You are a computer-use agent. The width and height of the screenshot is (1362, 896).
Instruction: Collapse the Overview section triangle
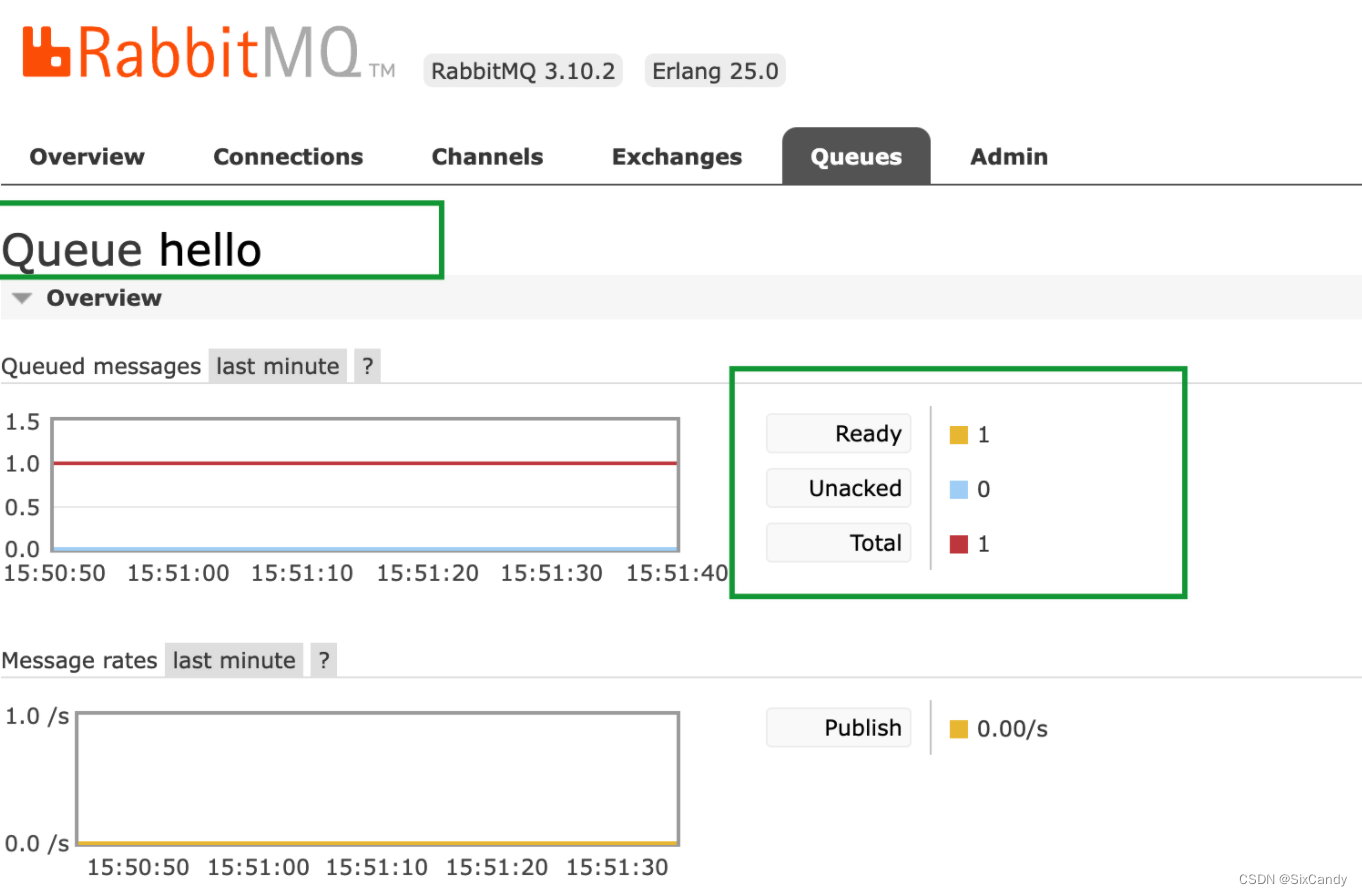coord(23,298)
